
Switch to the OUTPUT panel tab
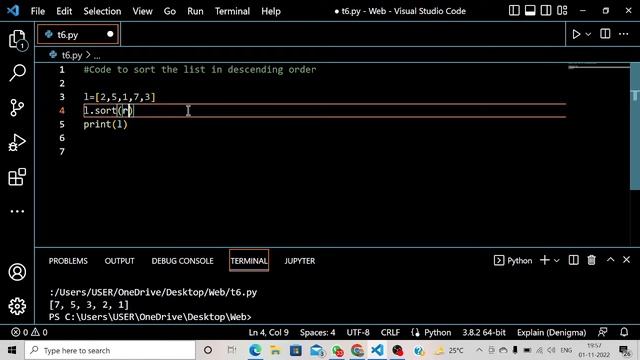coord(119,261)
